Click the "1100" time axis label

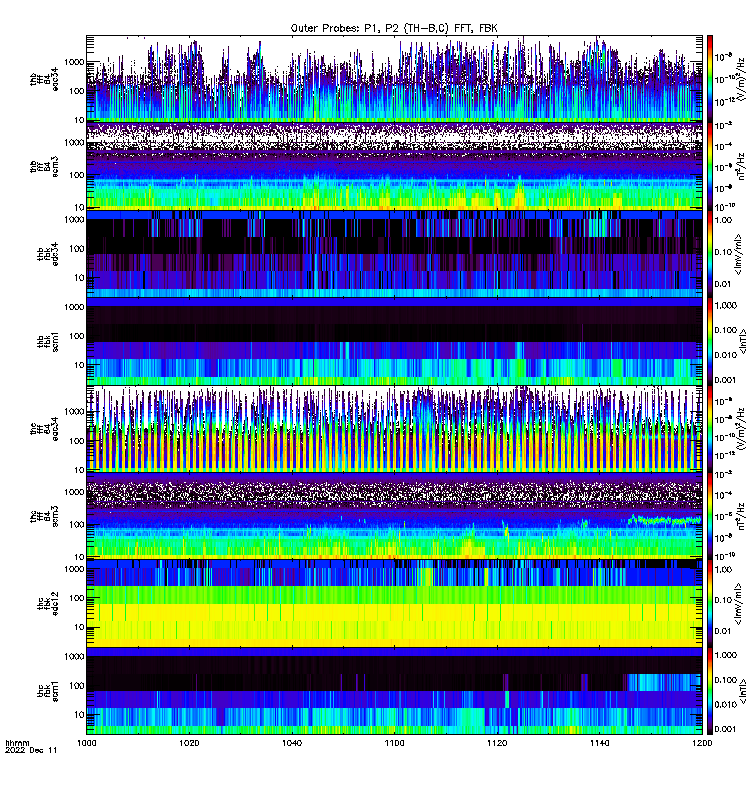pyautogui.click(x=394, y=743)
